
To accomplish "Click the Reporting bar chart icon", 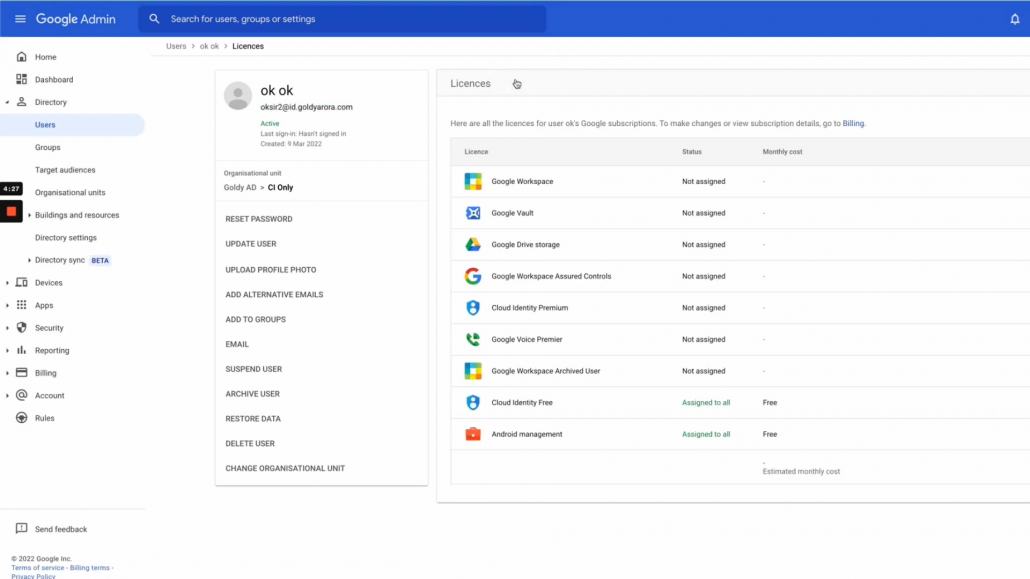I will (22, 350).
